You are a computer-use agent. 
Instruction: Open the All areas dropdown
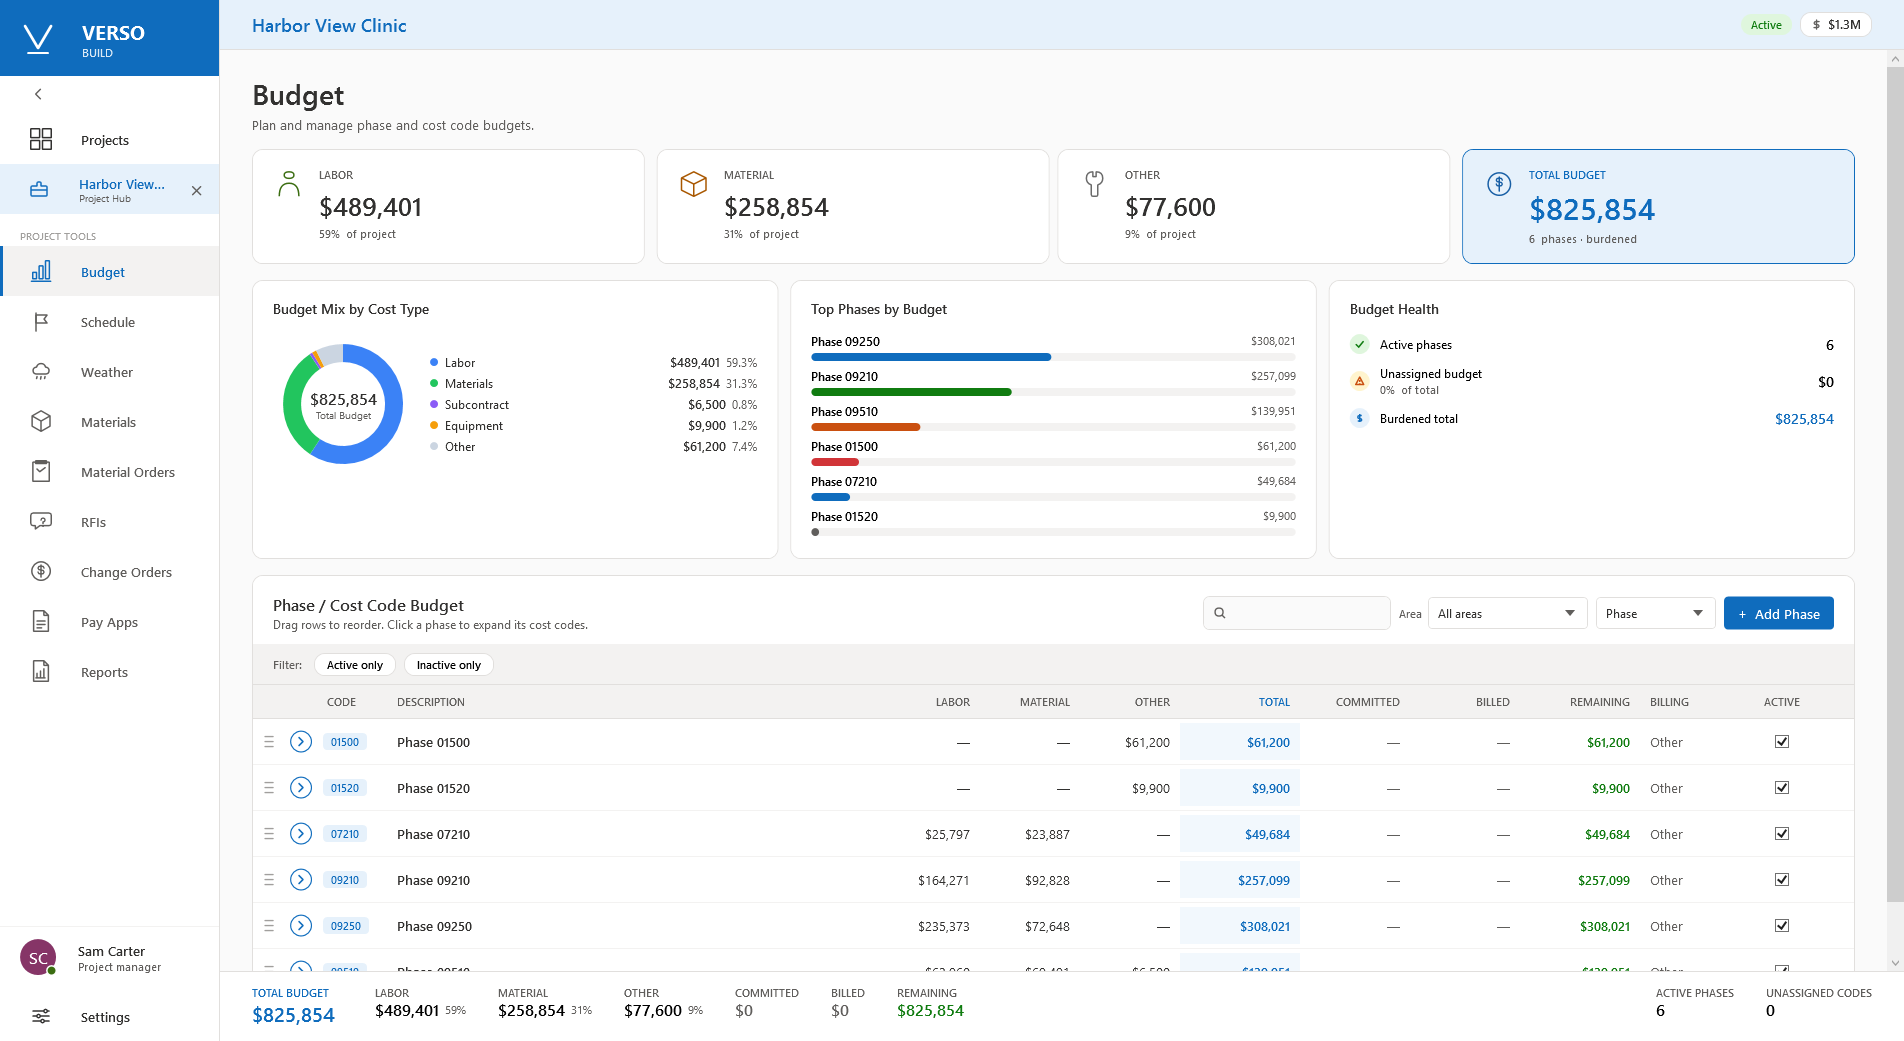(x=1508, y=614)
